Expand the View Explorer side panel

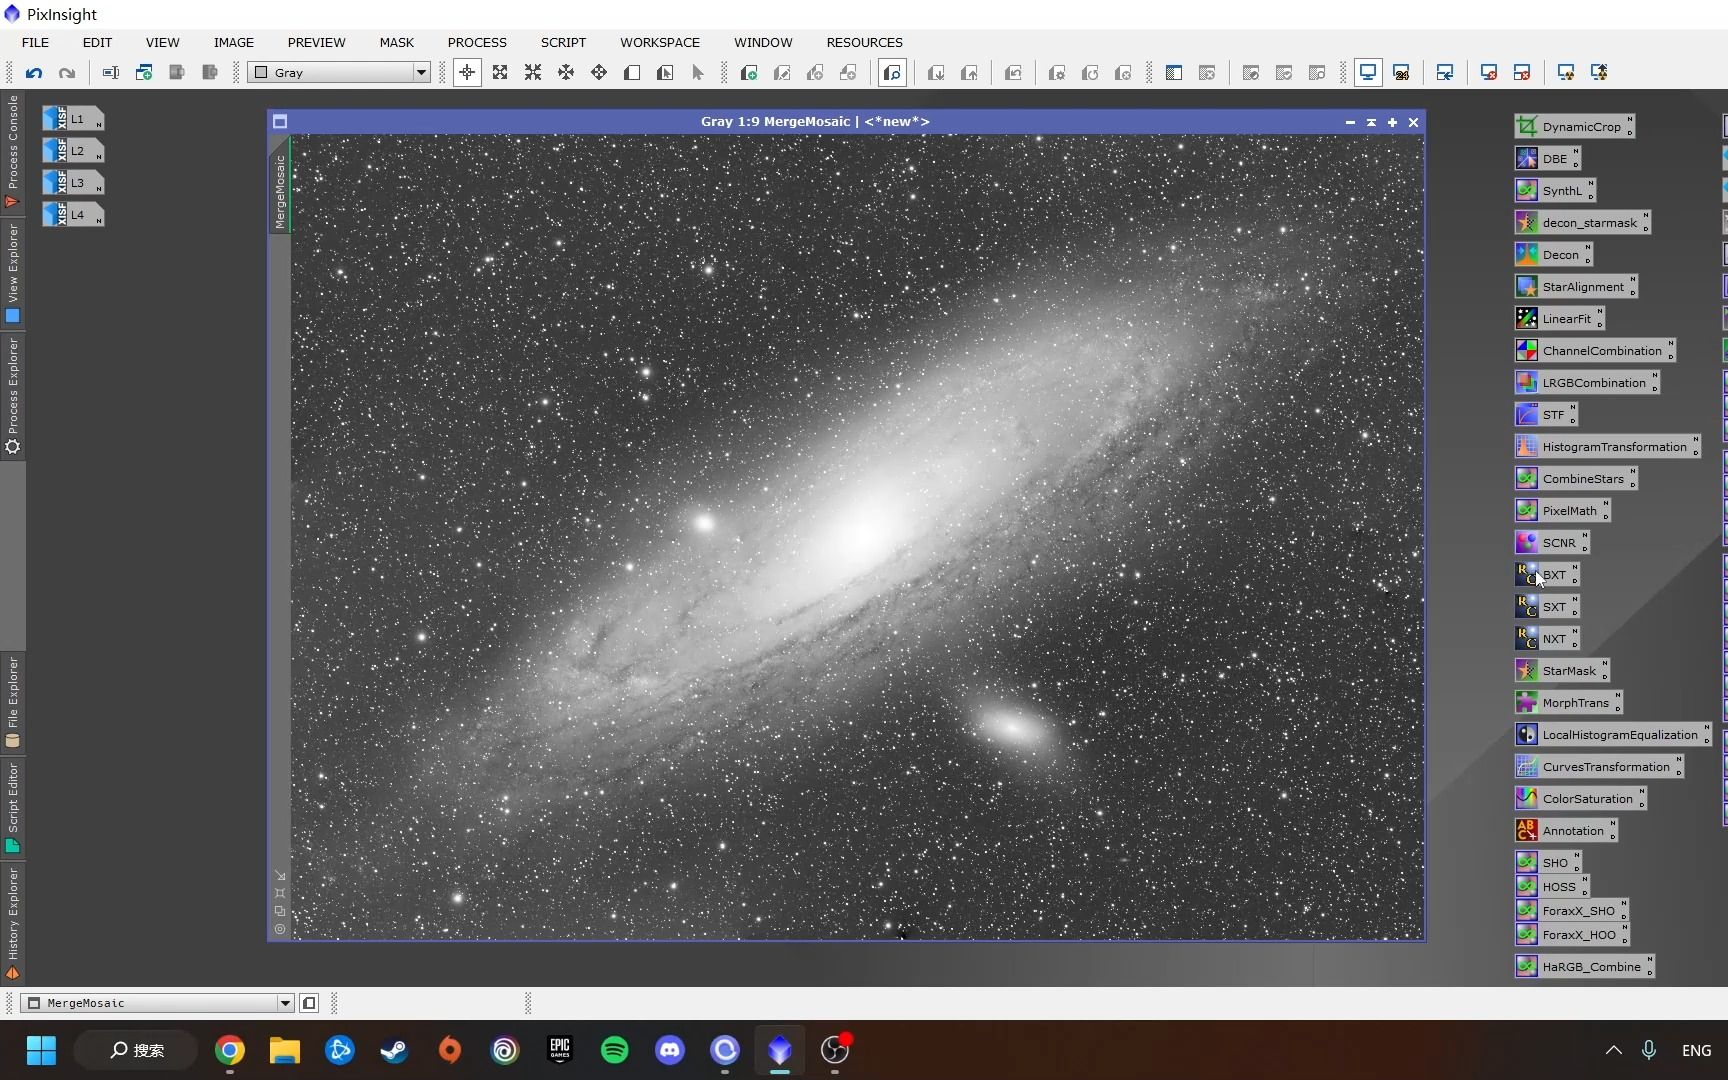point(12,273)
